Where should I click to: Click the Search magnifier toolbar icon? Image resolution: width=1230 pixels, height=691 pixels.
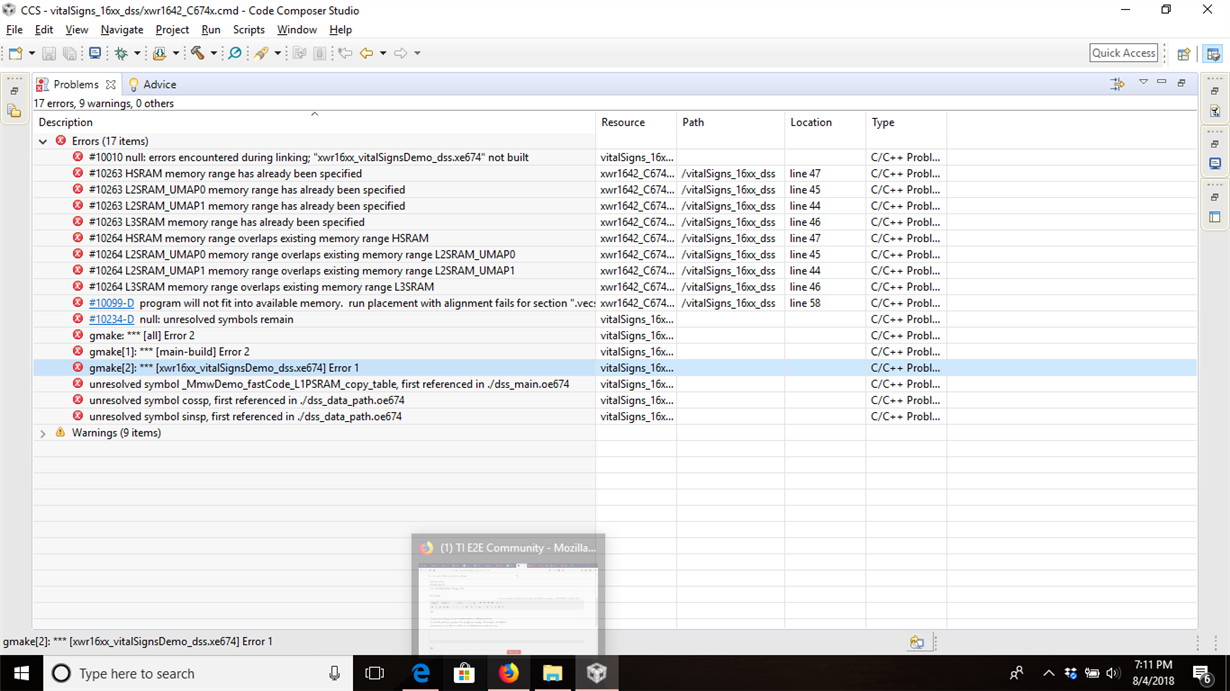[235, 53]
